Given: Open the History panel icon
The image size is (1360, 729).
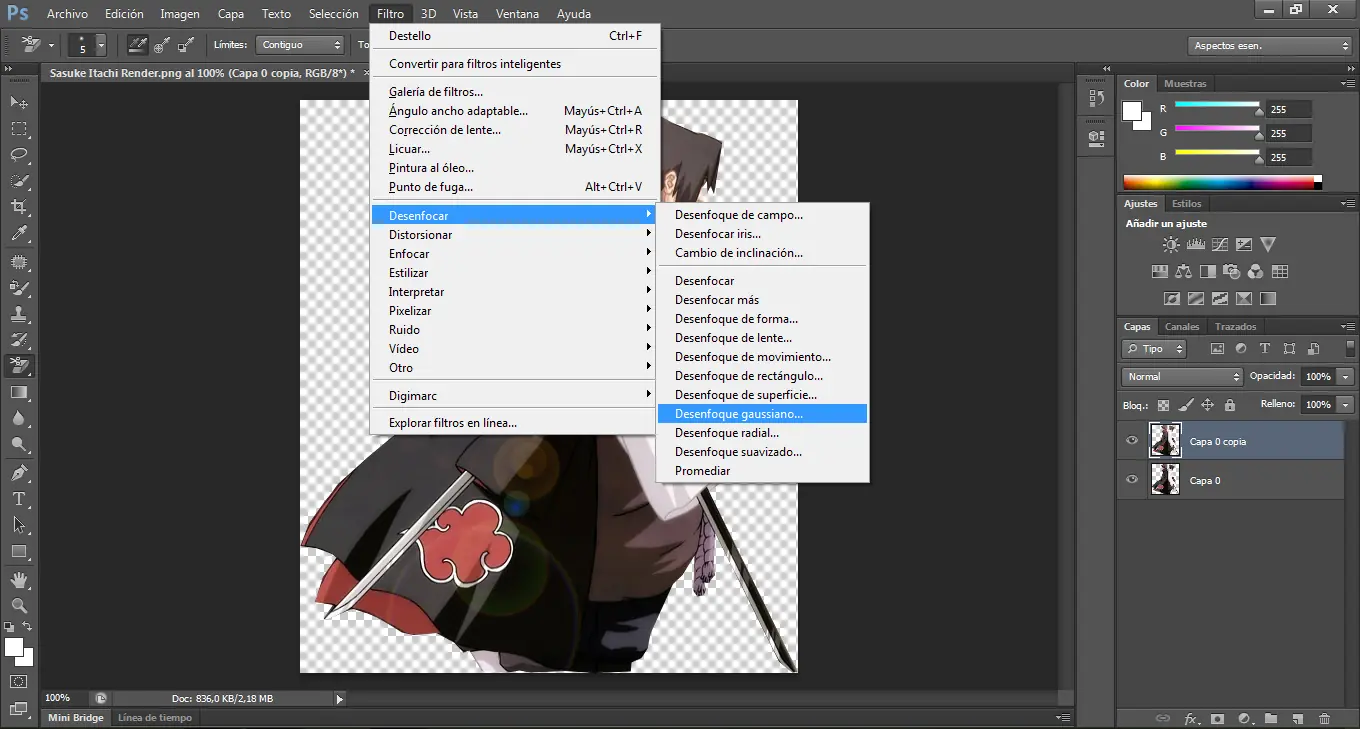Looking at the screenshot, I should click(1096, 98).
